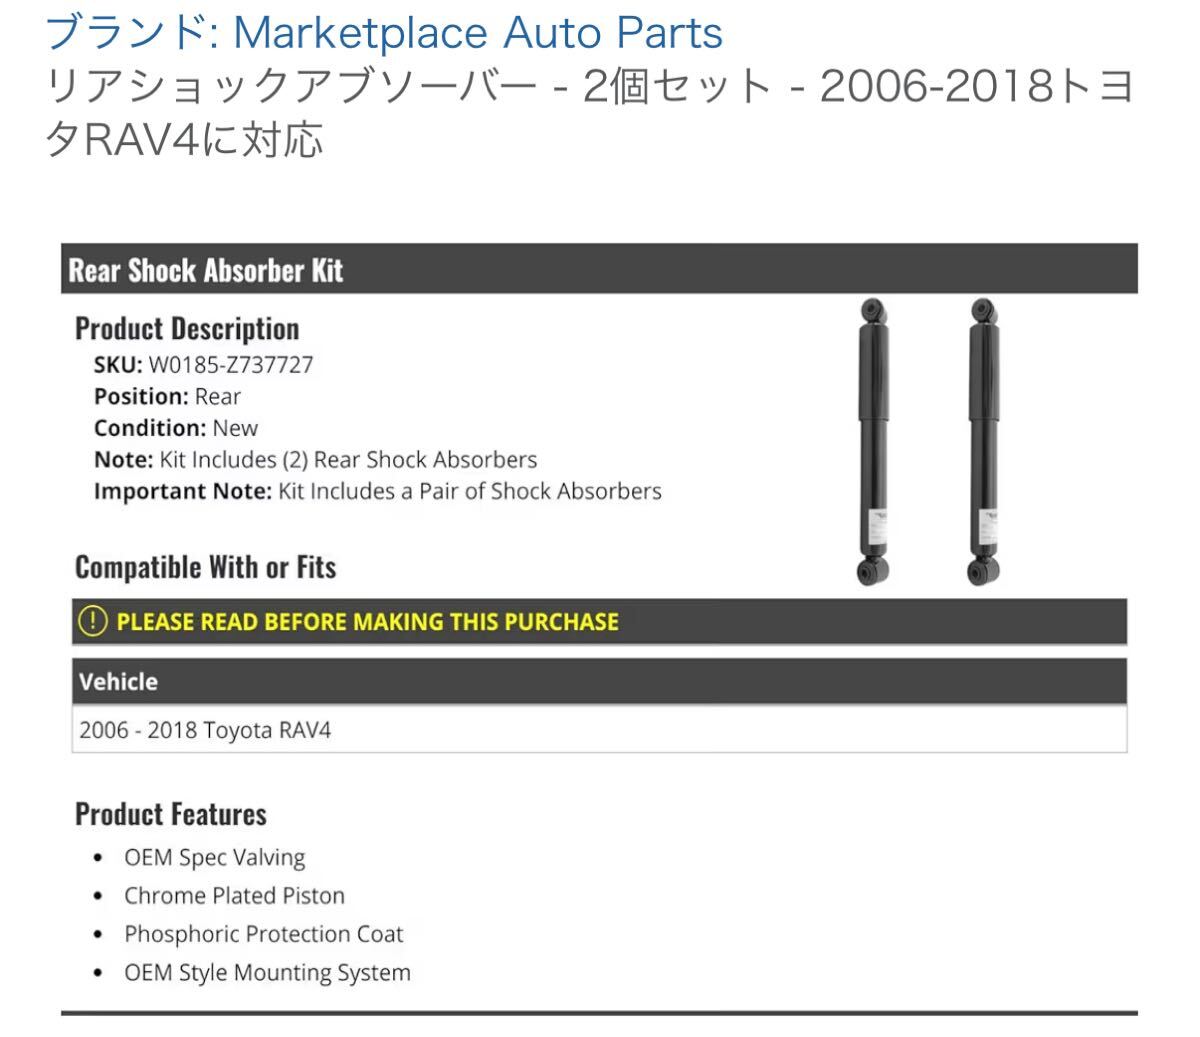The height and width of the screenshot is (1037, 1200).
Task: Select the 2006 - 2018 Toyota RAV4 row
Action: tap(599, 730)
